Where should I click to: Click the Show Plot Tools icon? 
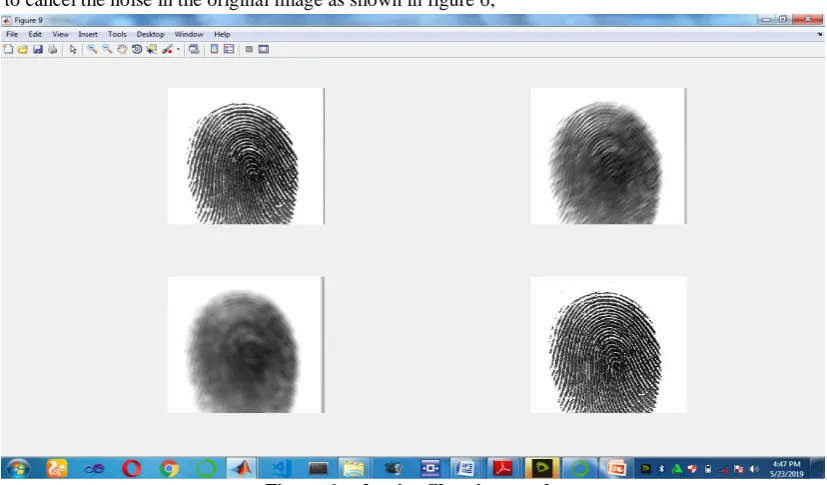click(264, 49)
